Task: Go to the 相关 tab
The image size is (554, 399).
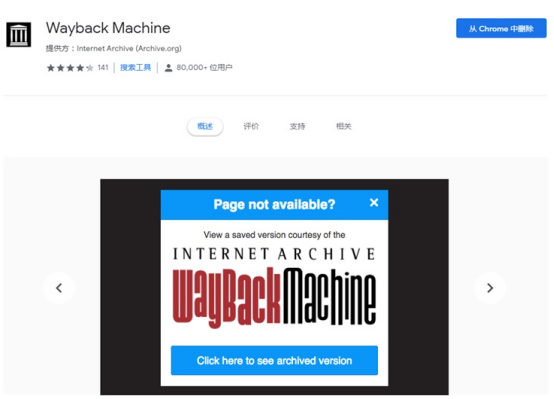Action: 343,126
